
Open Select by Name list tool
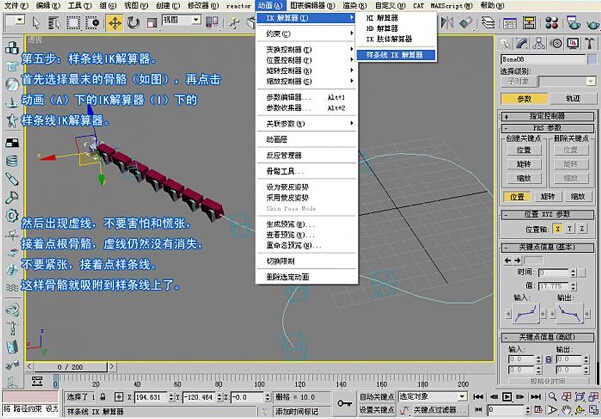(x=54, y=23)
